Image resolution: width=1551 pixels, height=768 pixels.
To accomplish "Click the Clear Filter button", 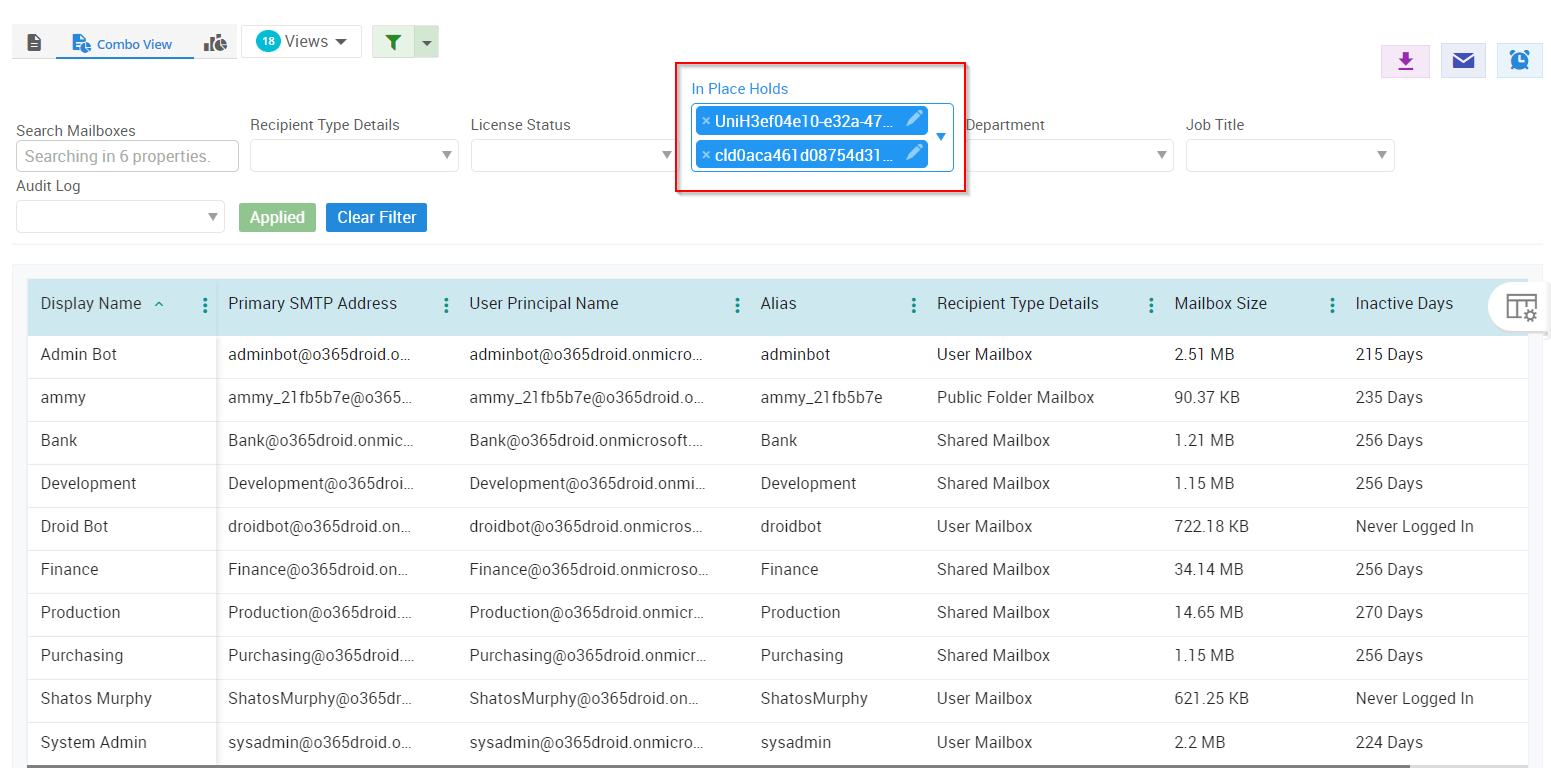I will tap(376, 217).
